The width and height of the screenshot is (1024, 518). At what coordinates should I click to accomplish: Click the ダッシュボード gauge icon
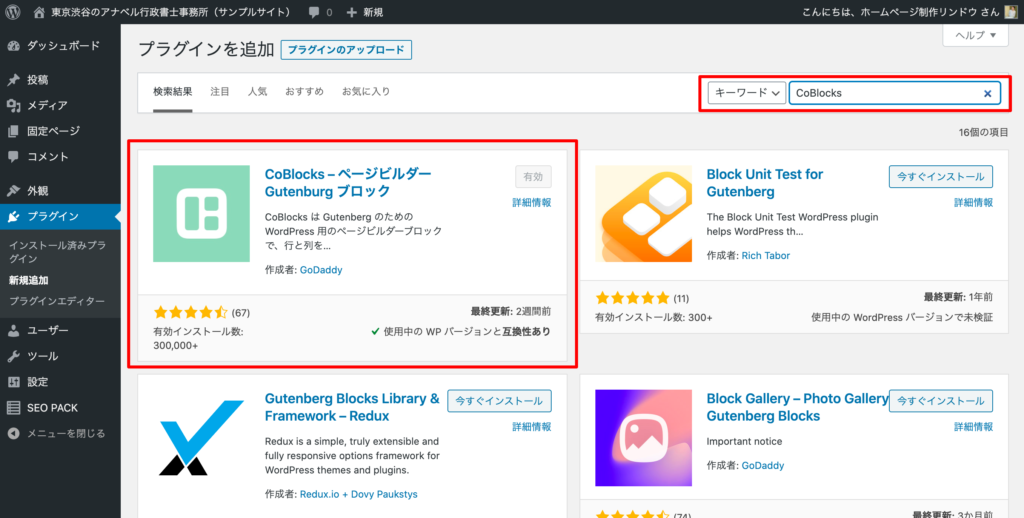pyautogui.click(x=13, y=46)
